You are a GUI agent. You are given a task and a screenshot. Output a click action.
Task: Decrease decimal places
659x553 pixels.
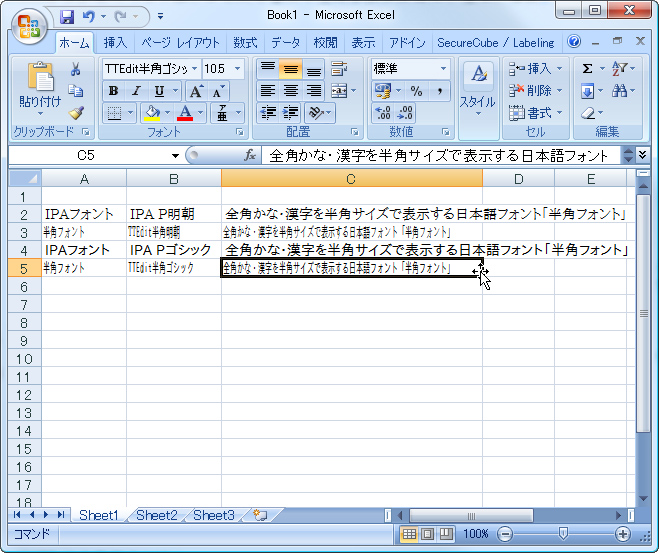405,113
